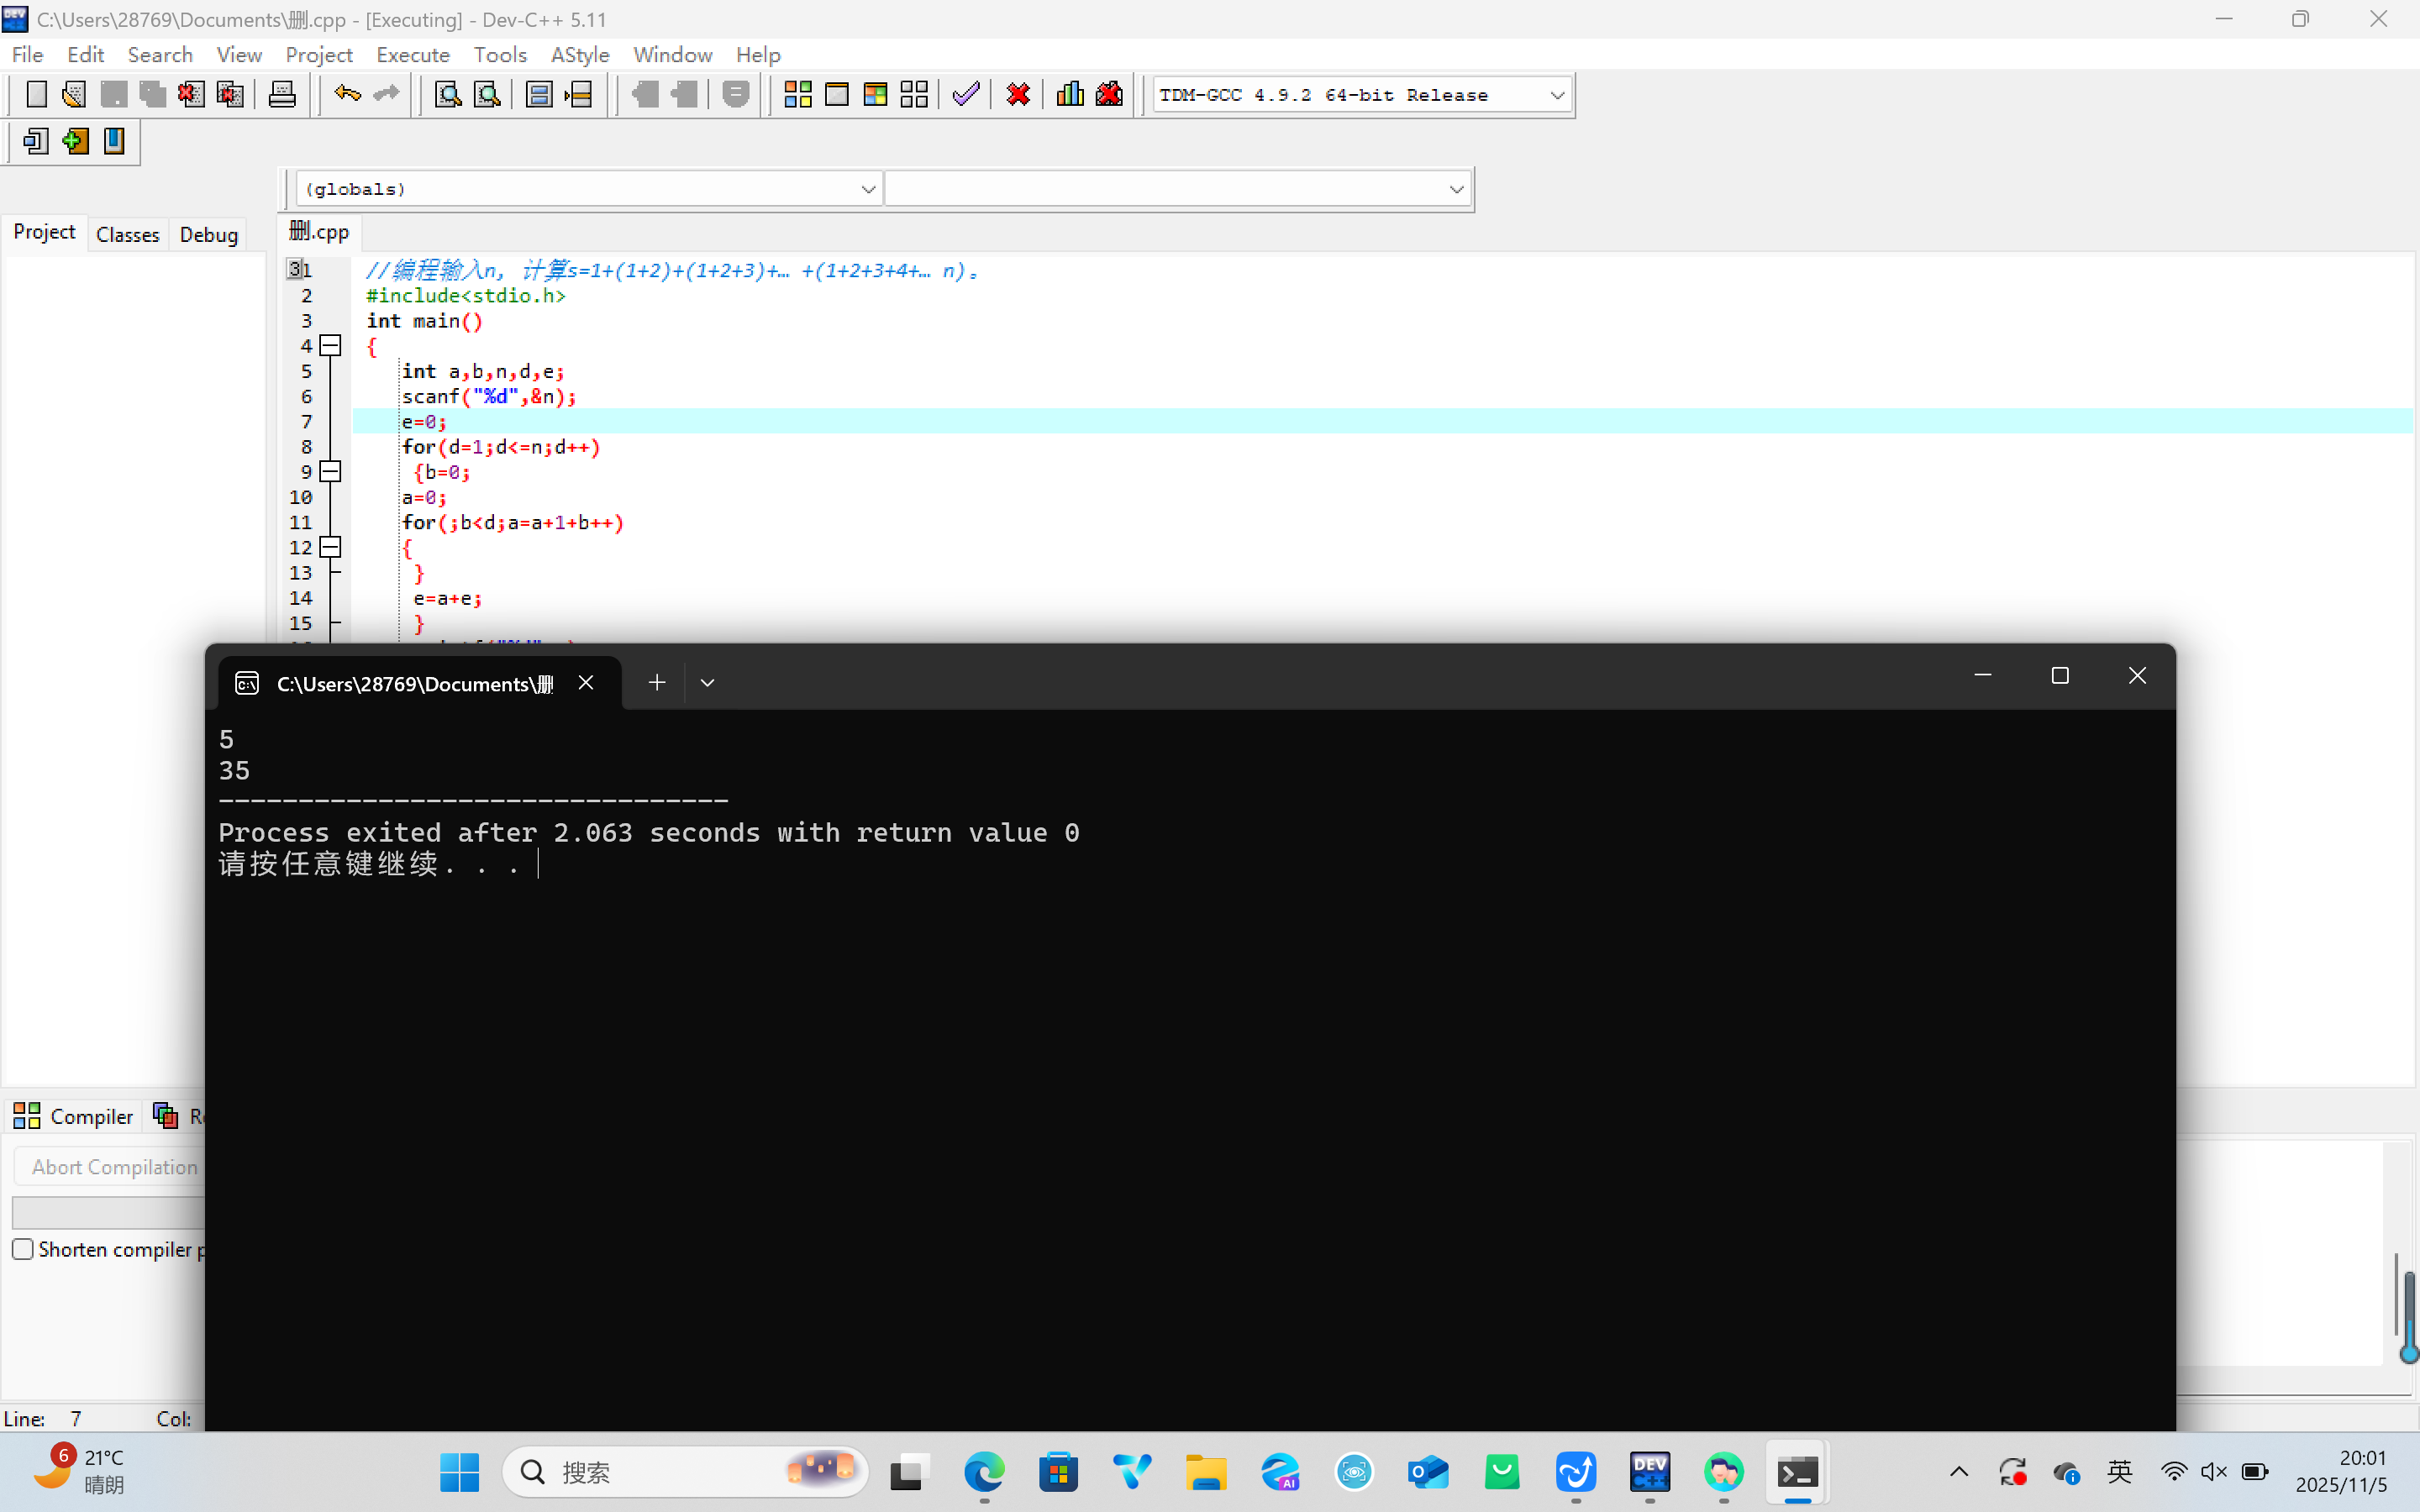Collapse the code fold at line 9

pyautogui.click(x=330, y=472)
